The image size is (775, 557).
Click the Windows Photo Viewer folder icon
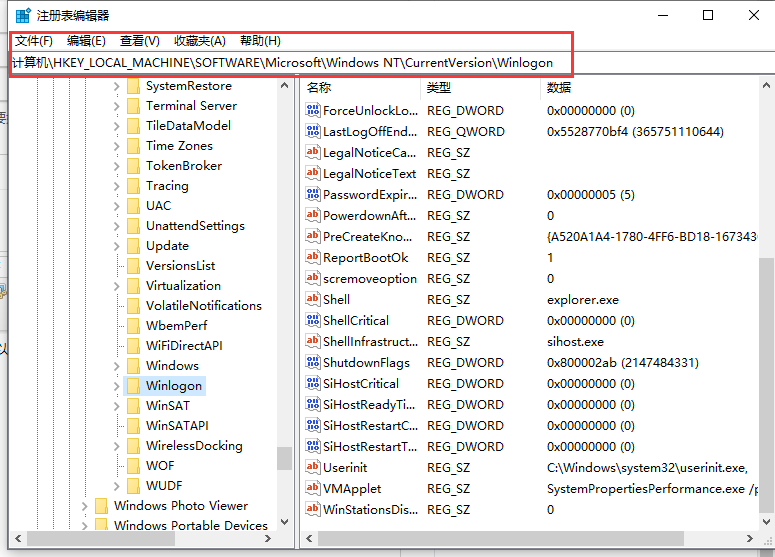[101, 506]
